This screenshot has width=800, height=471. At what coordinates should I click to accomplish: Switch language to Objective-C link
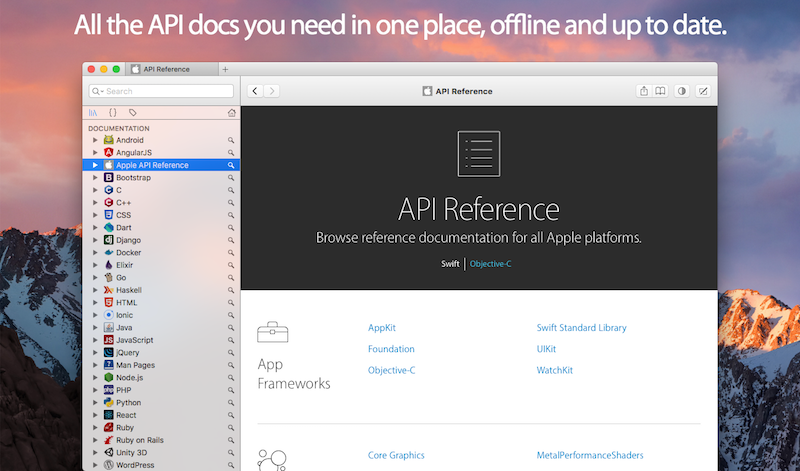tap(490, 264)
